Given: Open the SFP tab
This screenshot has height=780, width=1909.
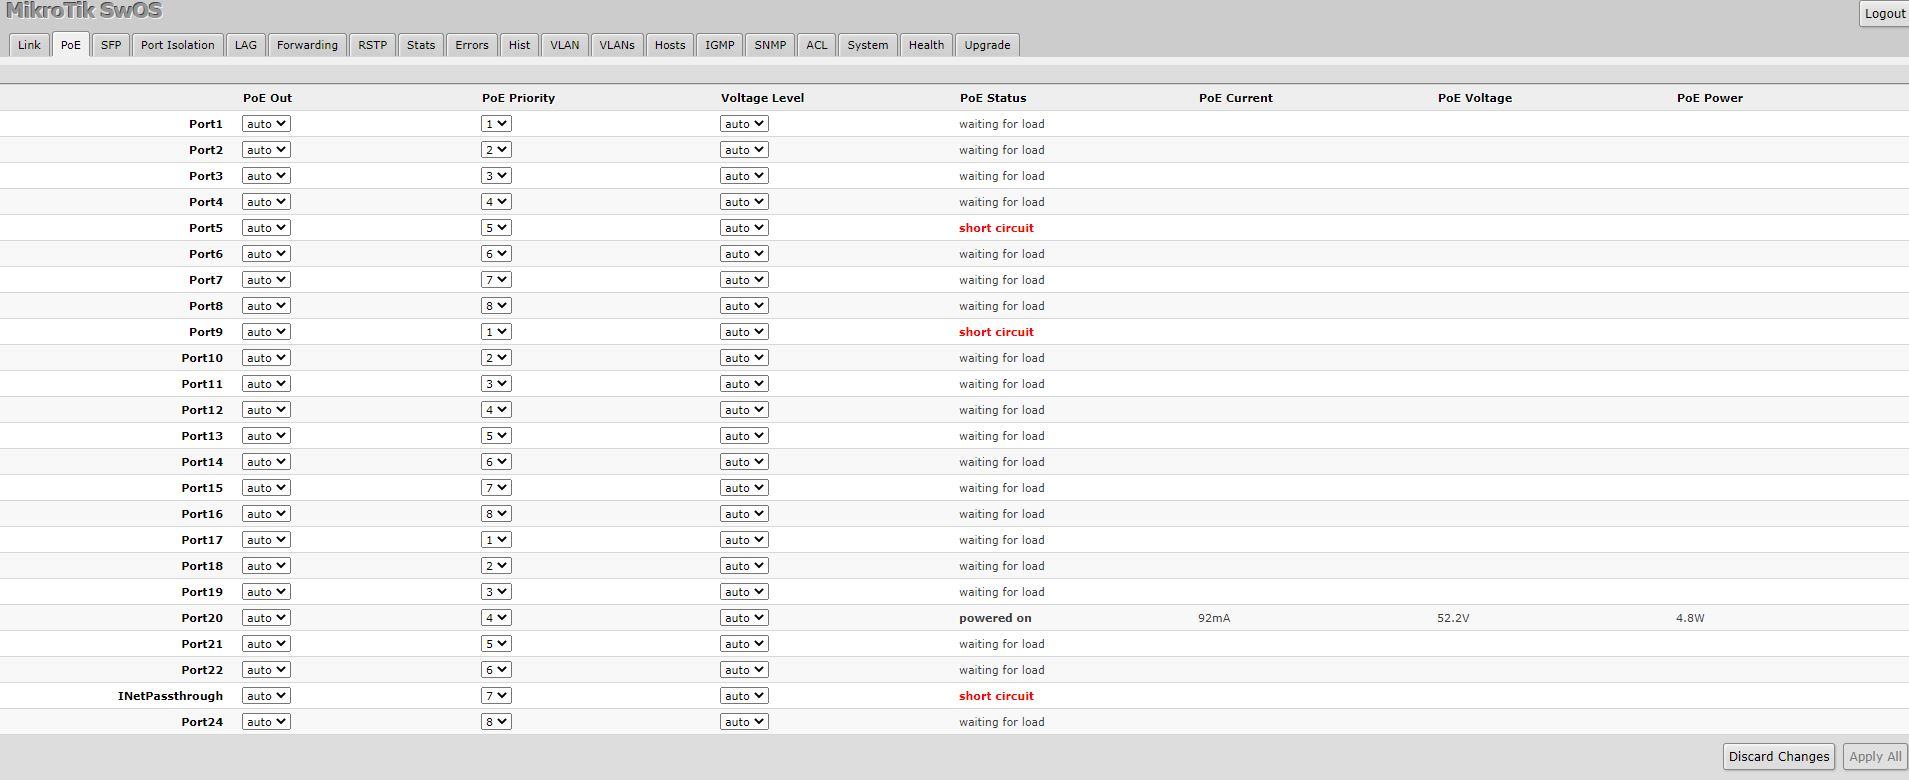Looking at the screenshot, I should tap(111, 45).
